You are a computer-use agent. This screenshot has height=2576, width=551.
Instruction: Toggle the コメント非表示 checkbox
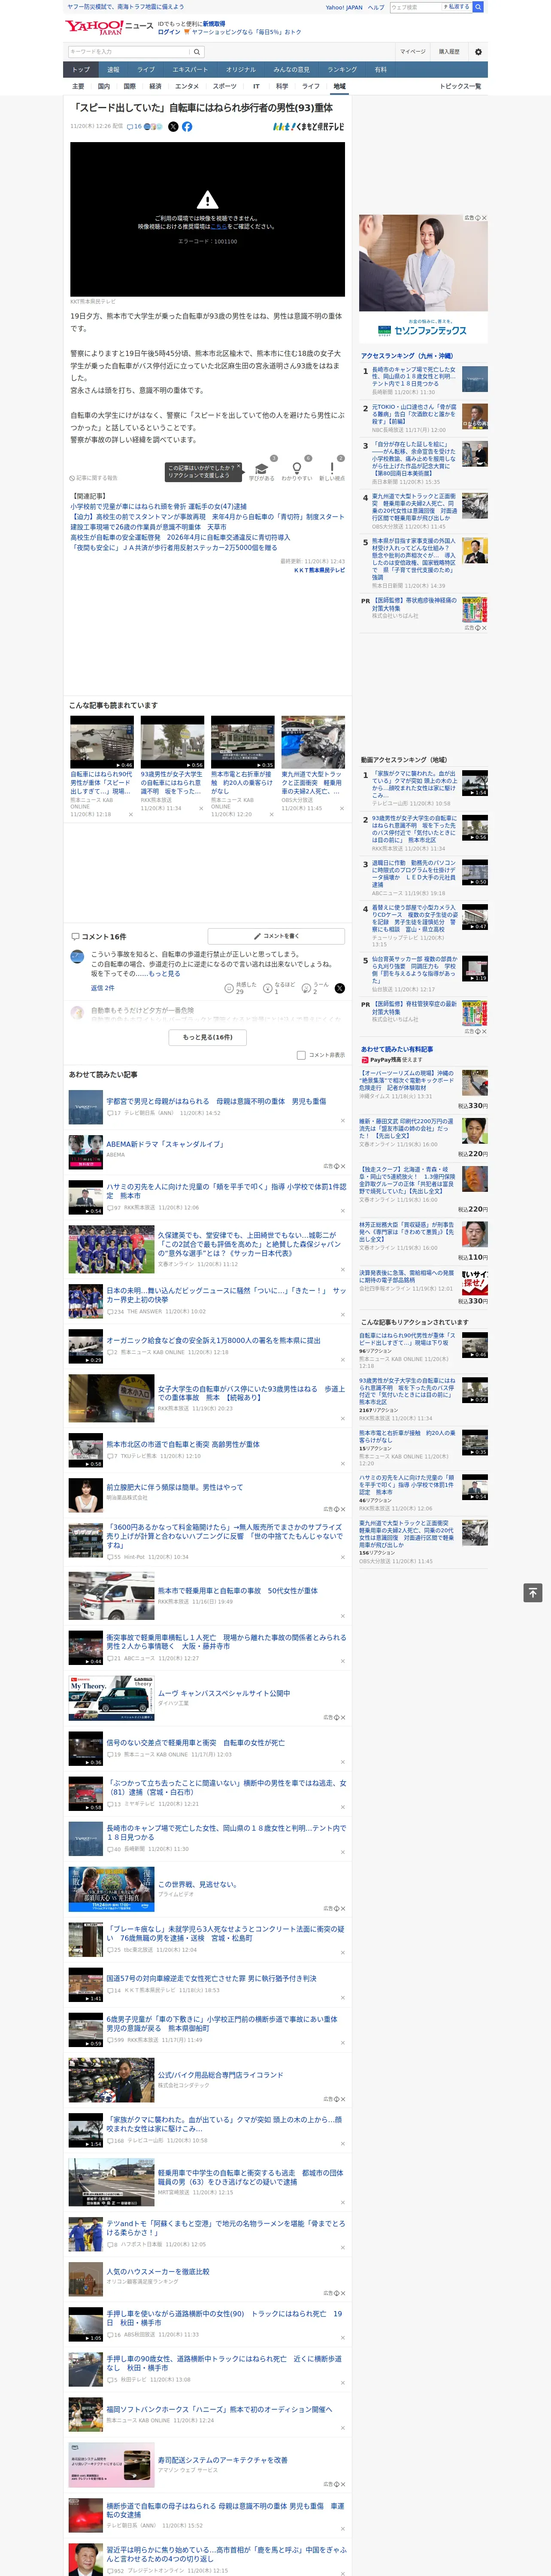pyautogui.click(x=301, y=1055)
